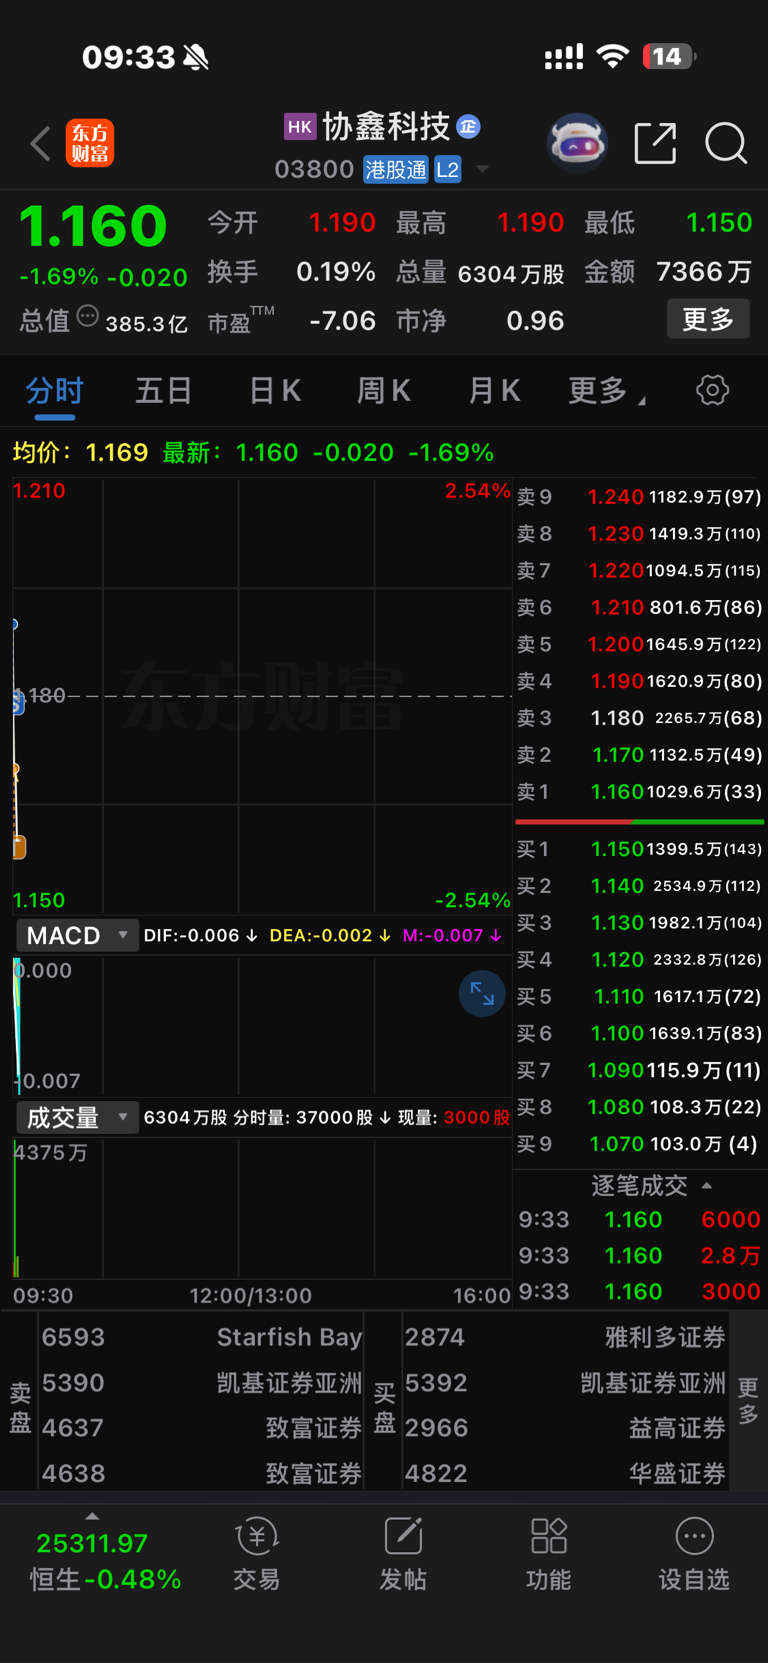Tap the 总值 info circle icon
The width and height of the screenshot is (768, 1663).
[88, 317]
